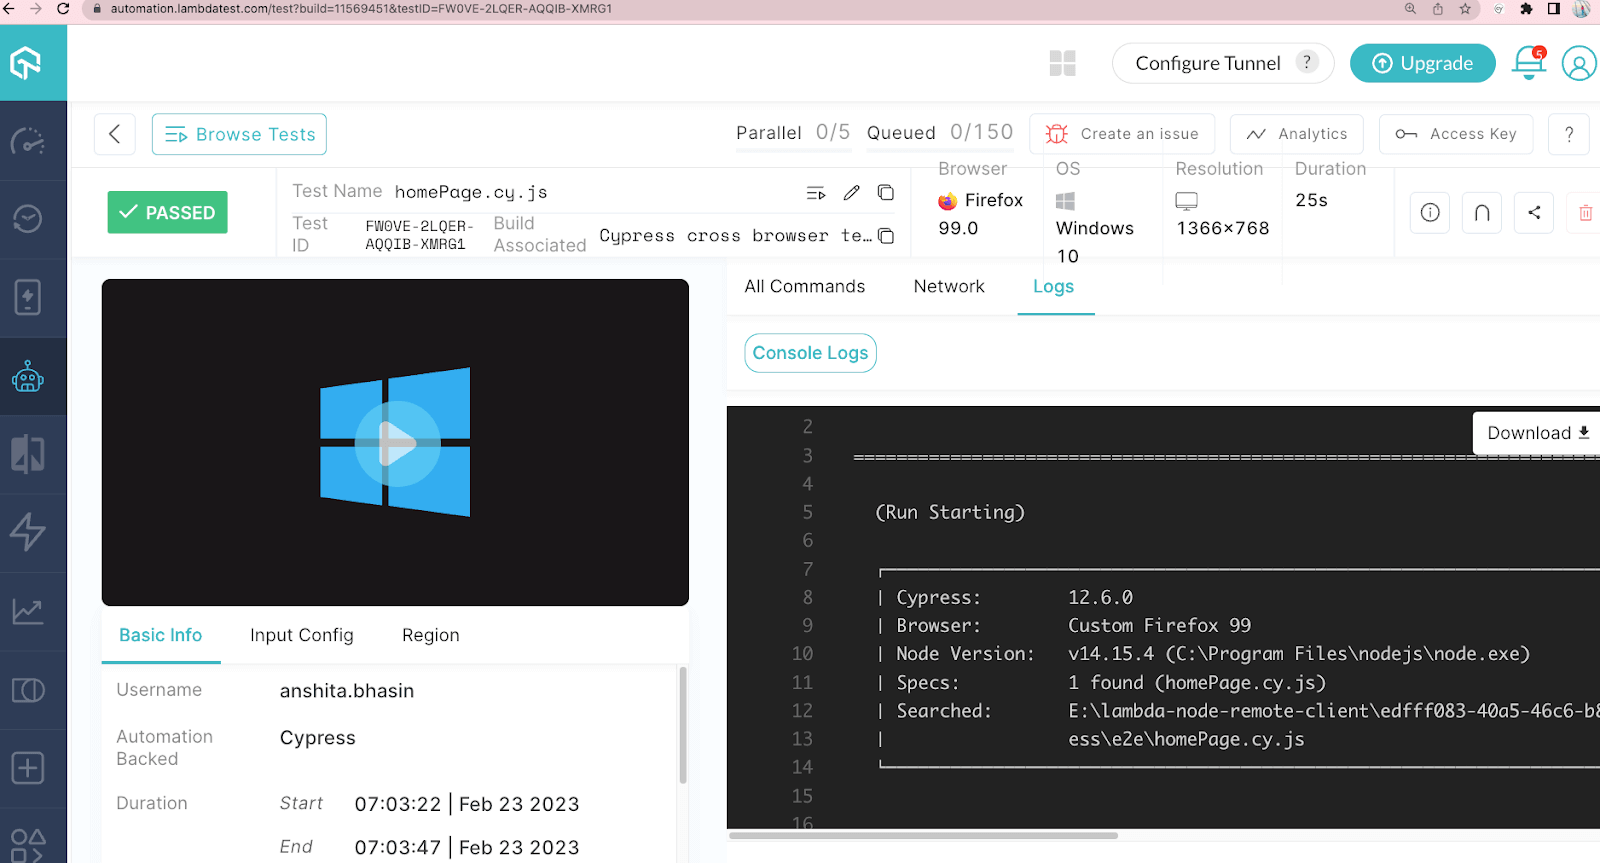1600x863 pixels.
Task: Open the grid apps icon in header
Action: [1062, 63]
